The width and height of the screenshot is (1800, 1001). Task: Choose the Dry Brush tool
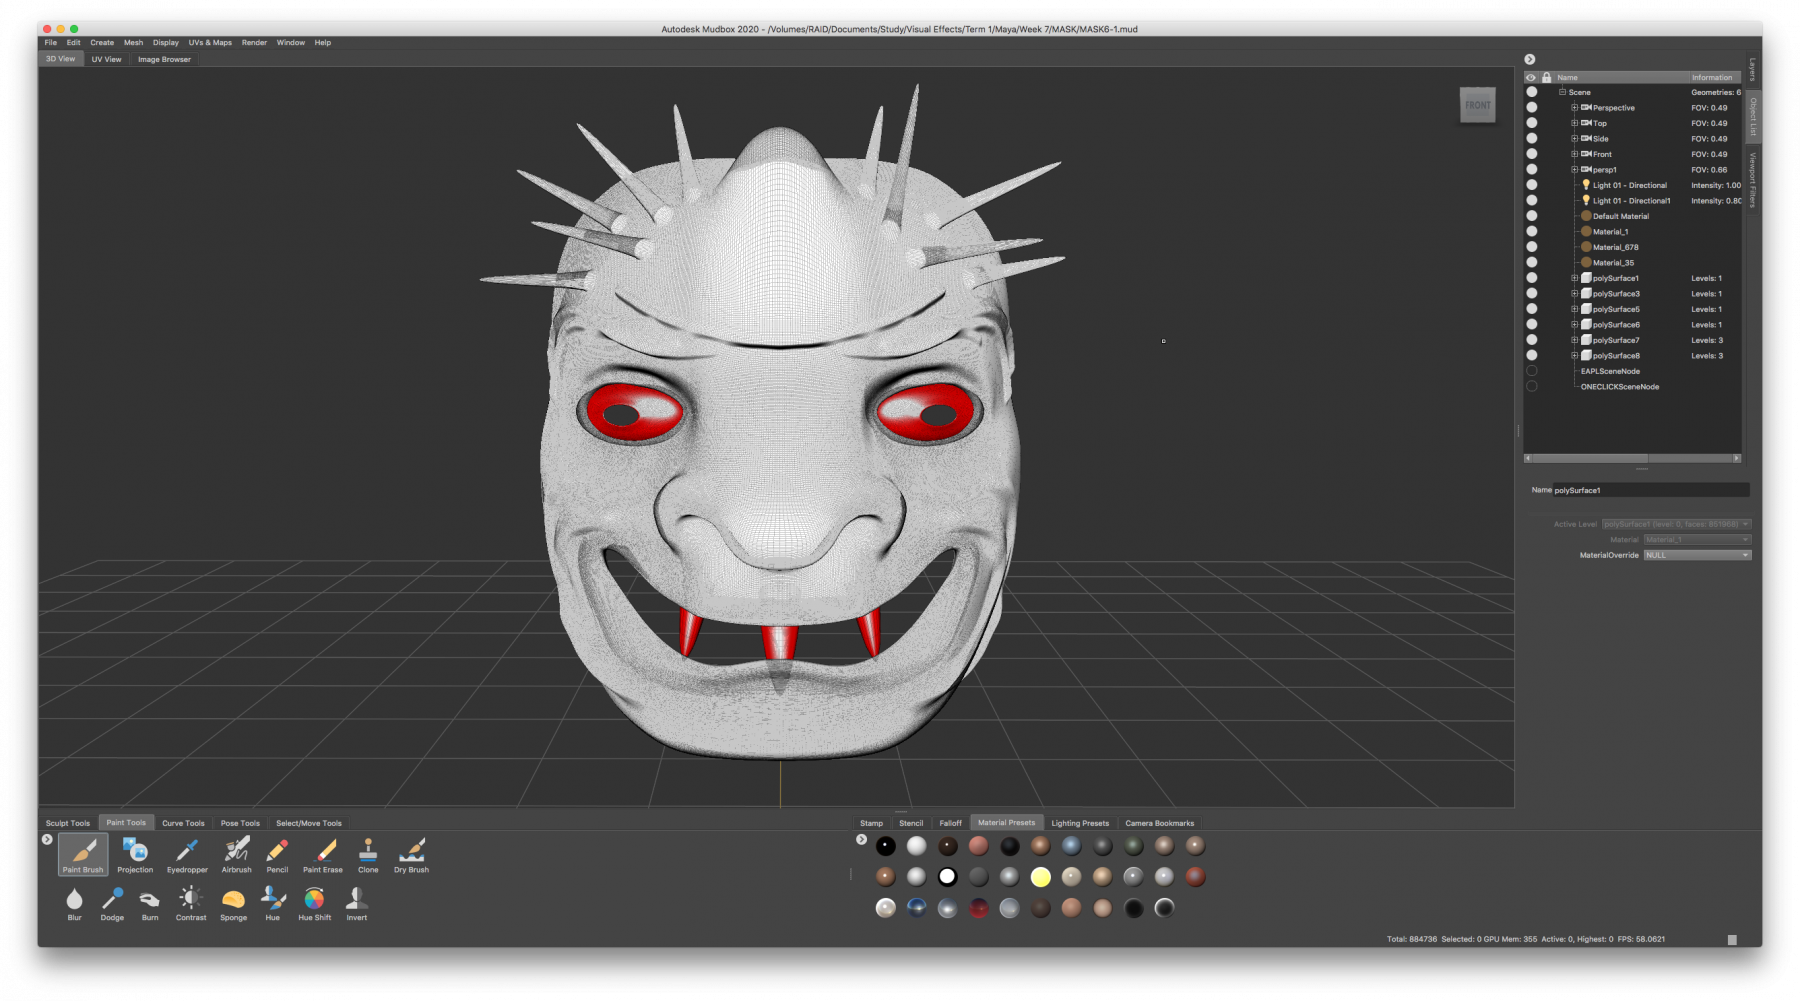(x=411, y=855)
